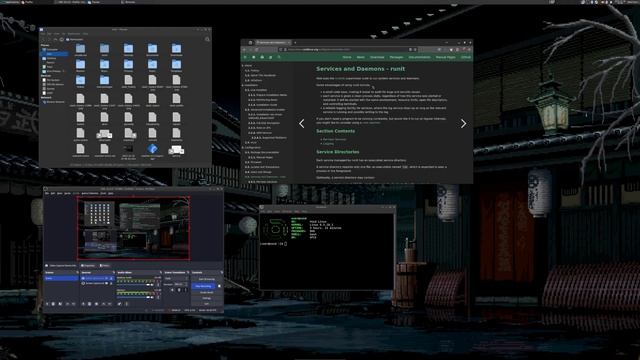Adjust the bottom Audio Mixer volume slider
This screenshot has width=640, height=360.
[x=133, y=297]
